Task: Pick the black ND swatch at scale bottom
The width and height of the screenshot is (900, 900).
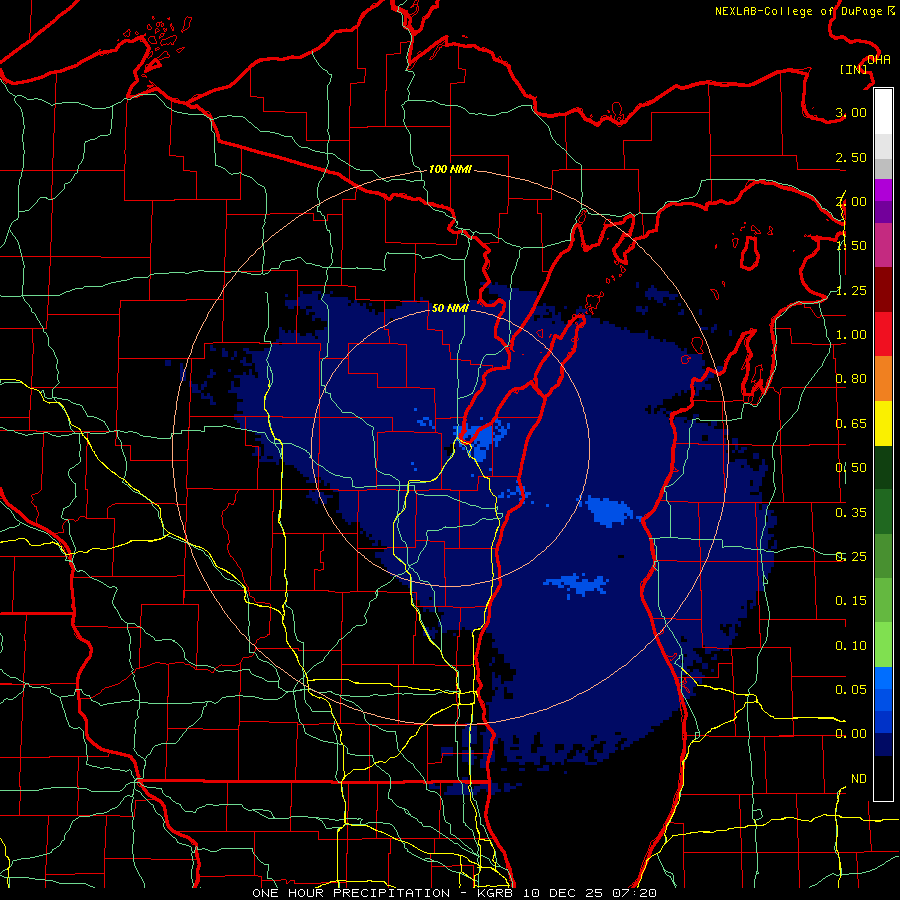Action: (883, 778)
